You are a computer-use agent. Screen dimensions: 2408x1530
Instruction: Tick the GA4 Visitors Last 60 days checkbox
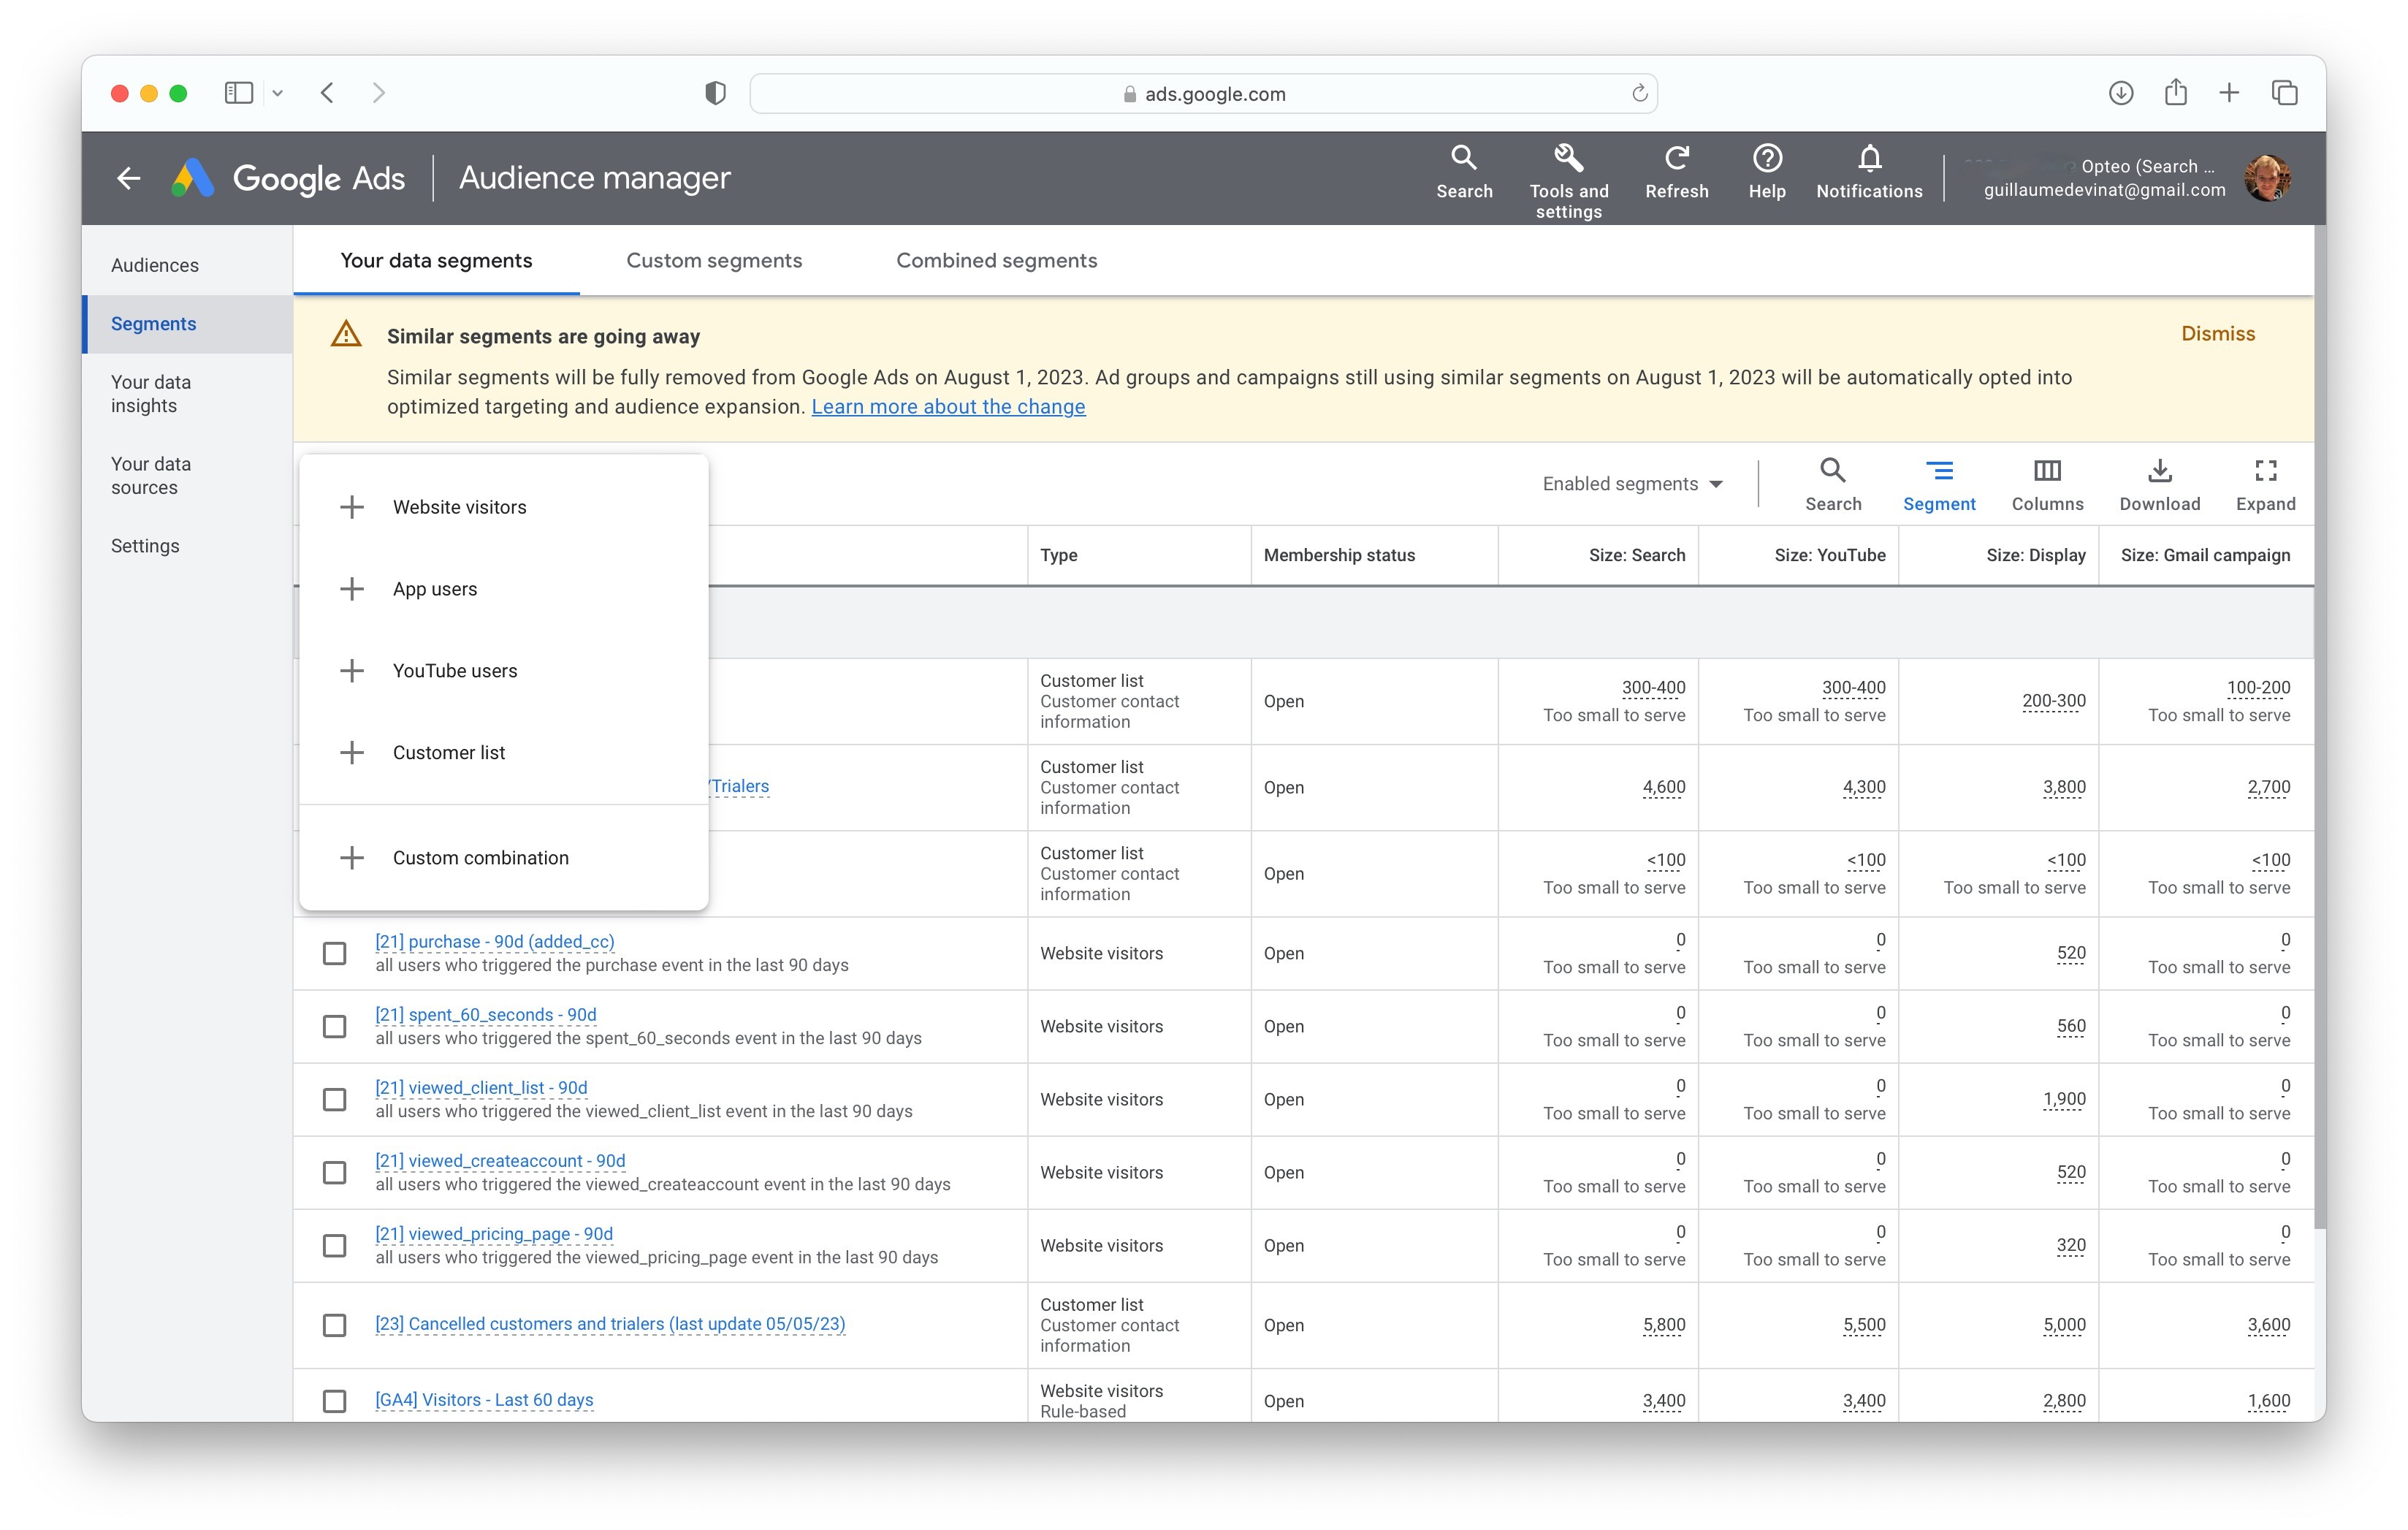pyautogui.click(x=335, y=1400)
